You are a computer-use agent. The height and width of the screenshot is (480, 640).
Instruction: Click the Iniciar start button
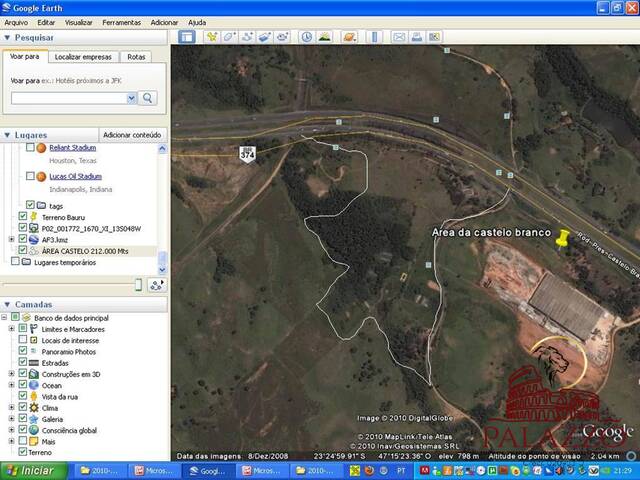coord(34,471)
